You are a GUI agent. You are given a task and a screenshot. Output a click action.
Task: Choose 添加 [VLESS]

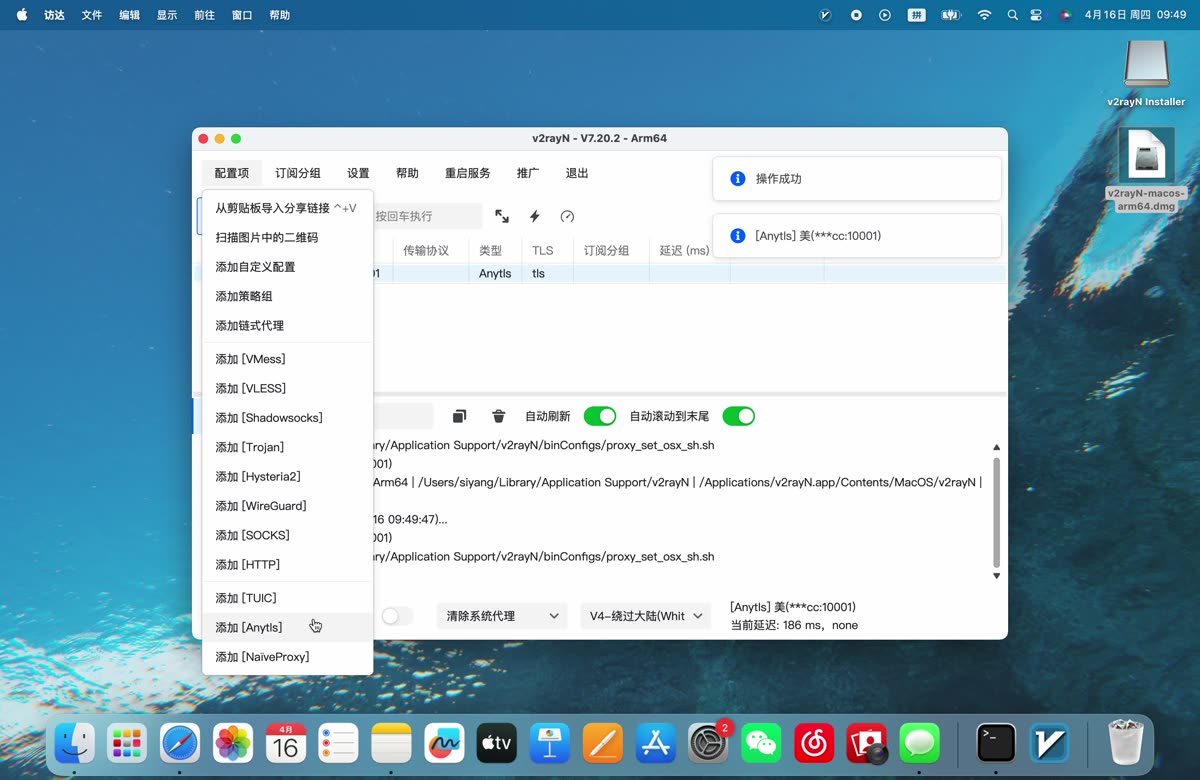pyautogui.click(x=287, y=388)
